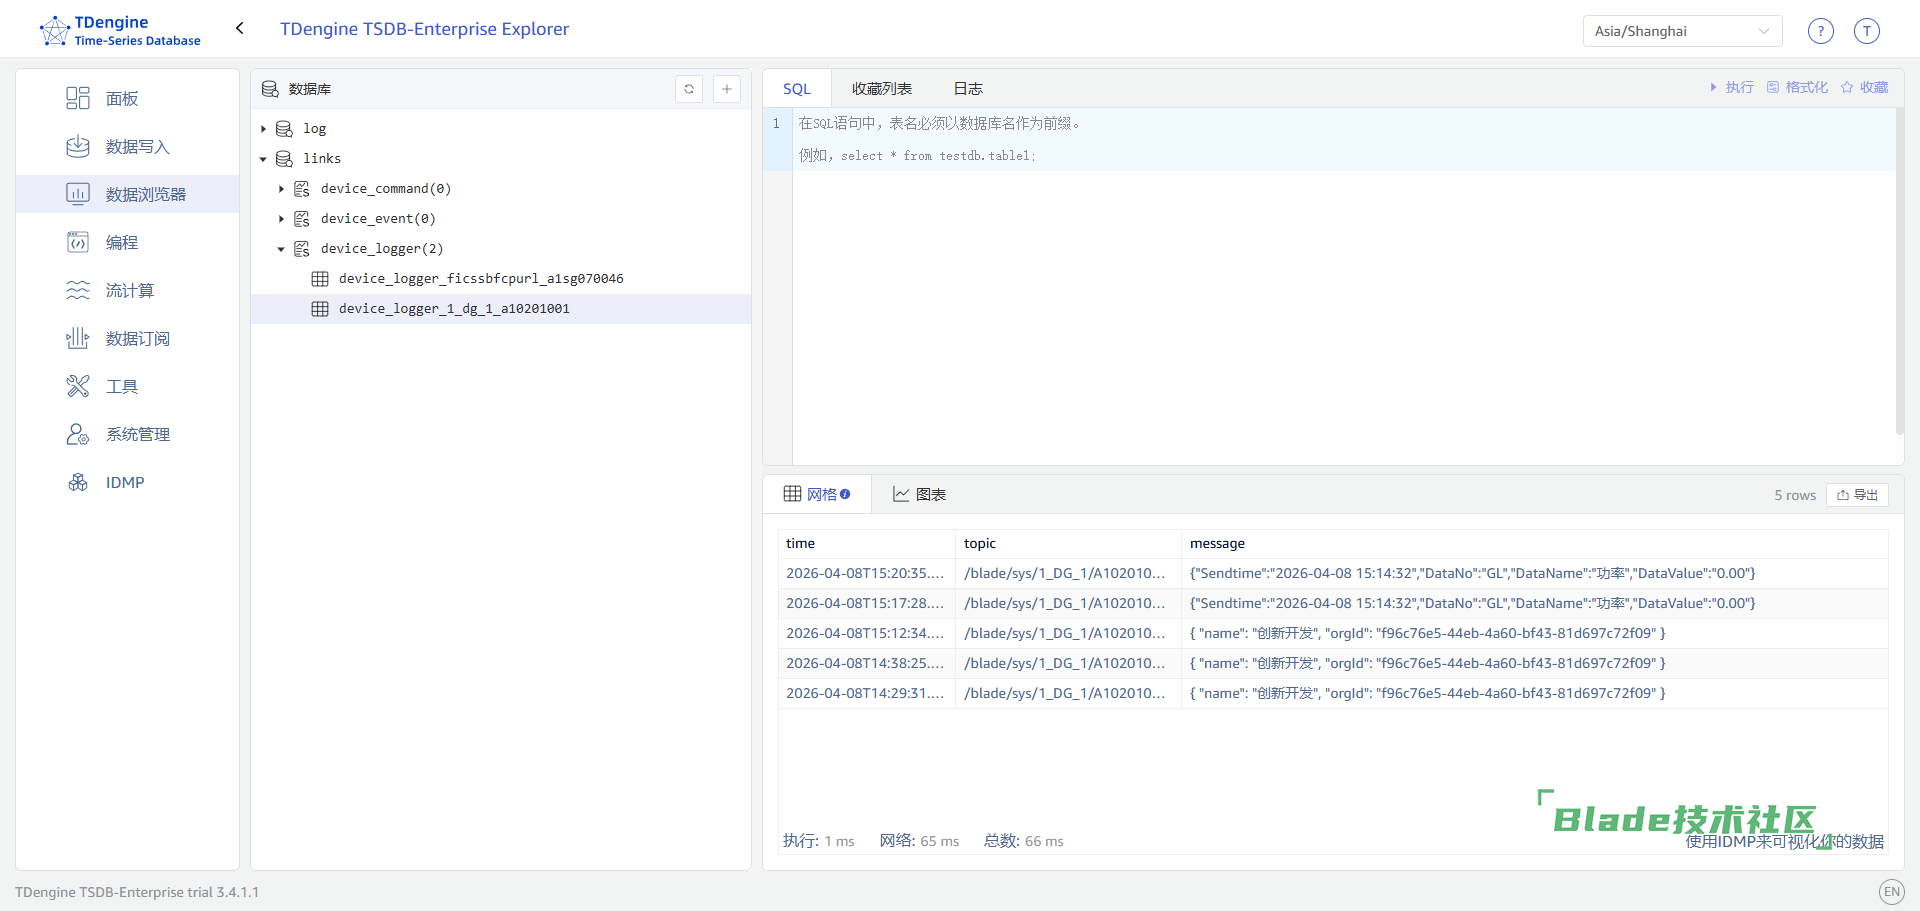
Task: Open the Asia/Shanghai timezone dropdown
Action: tap(1682, 31)
